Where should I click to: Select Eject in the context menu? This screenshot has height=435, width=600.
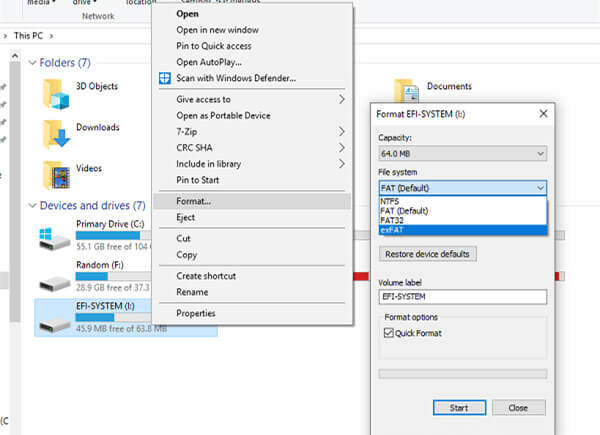point(184,216)
